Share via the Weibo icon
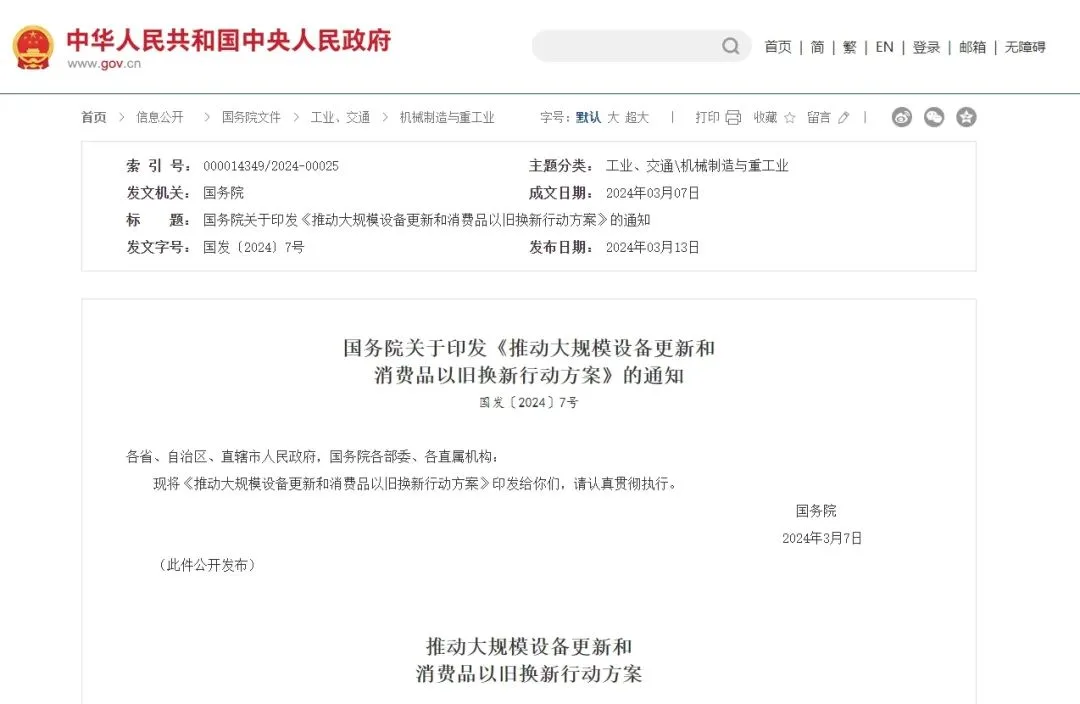Viewport: 1080px width, 704px height. click(x=902, y=117)
